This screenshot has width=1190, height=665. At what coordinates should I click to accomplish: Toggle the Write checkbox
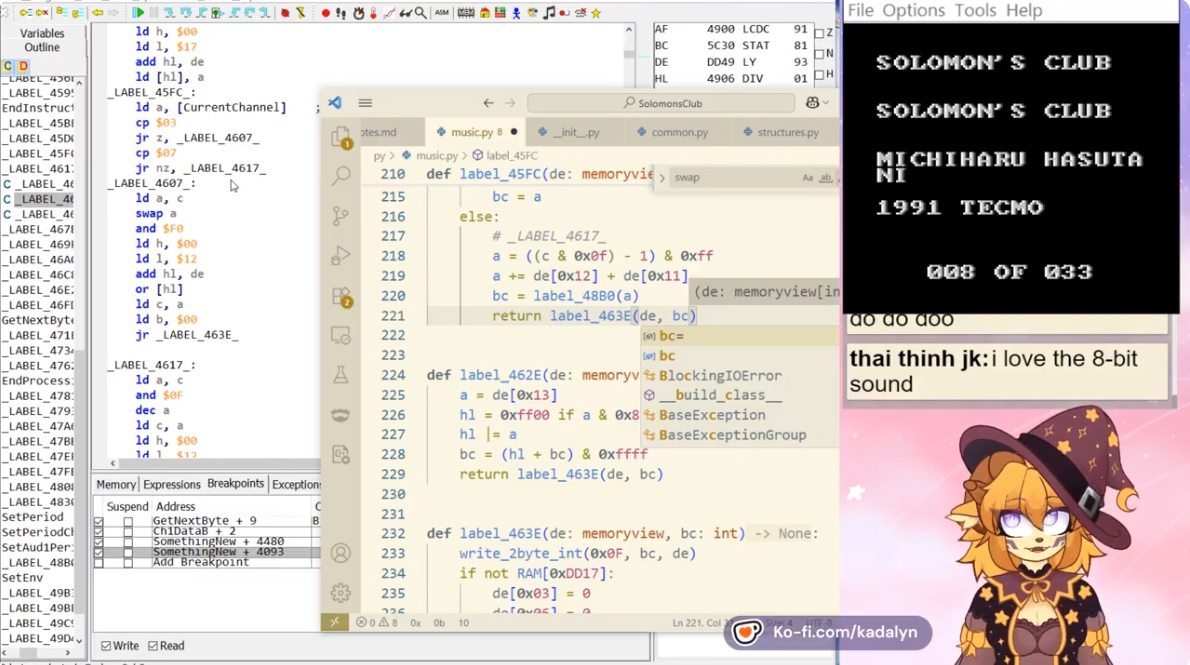tap(106, 646)
